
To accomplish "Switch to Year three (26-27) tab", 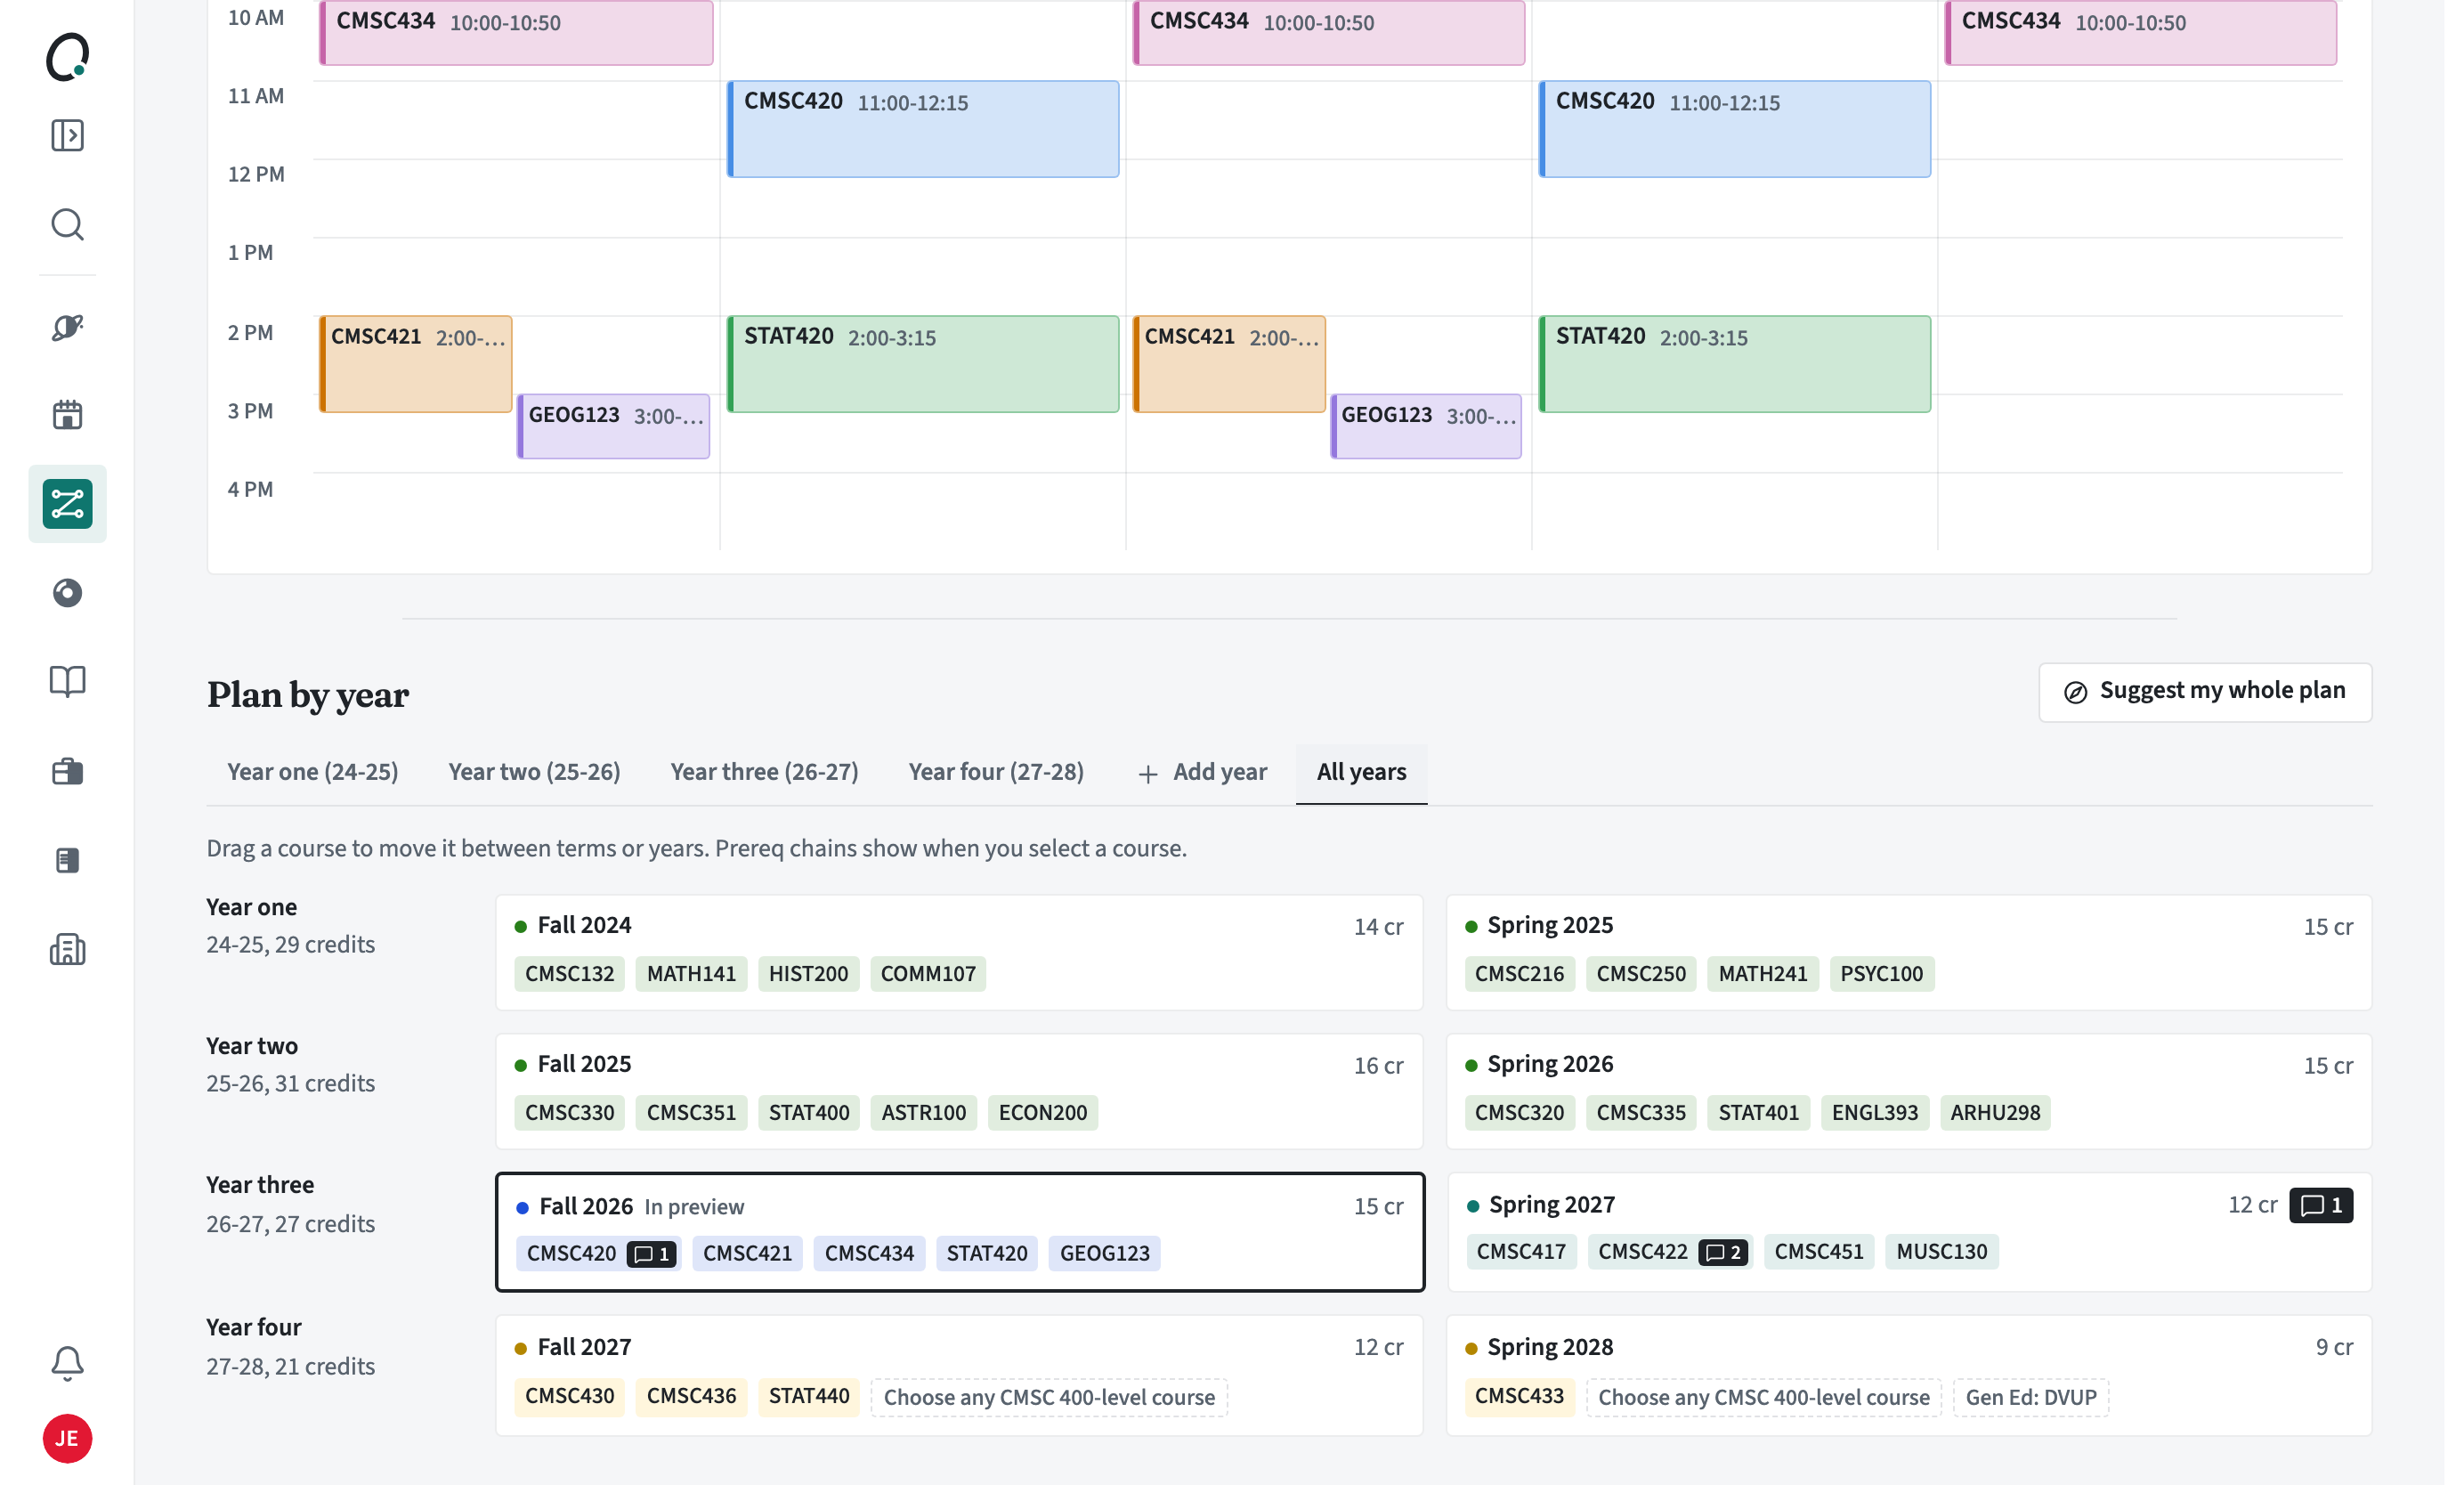I will coord(764,772).
